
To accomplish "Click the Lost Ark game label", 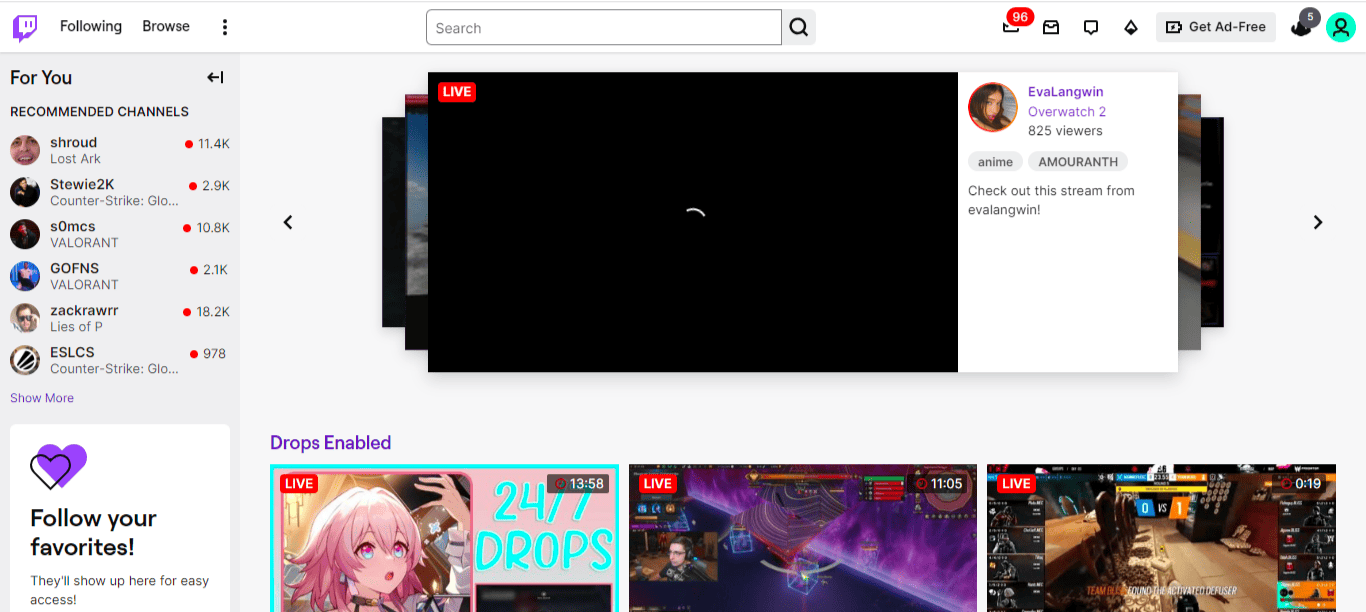I will tap(75, 159).
